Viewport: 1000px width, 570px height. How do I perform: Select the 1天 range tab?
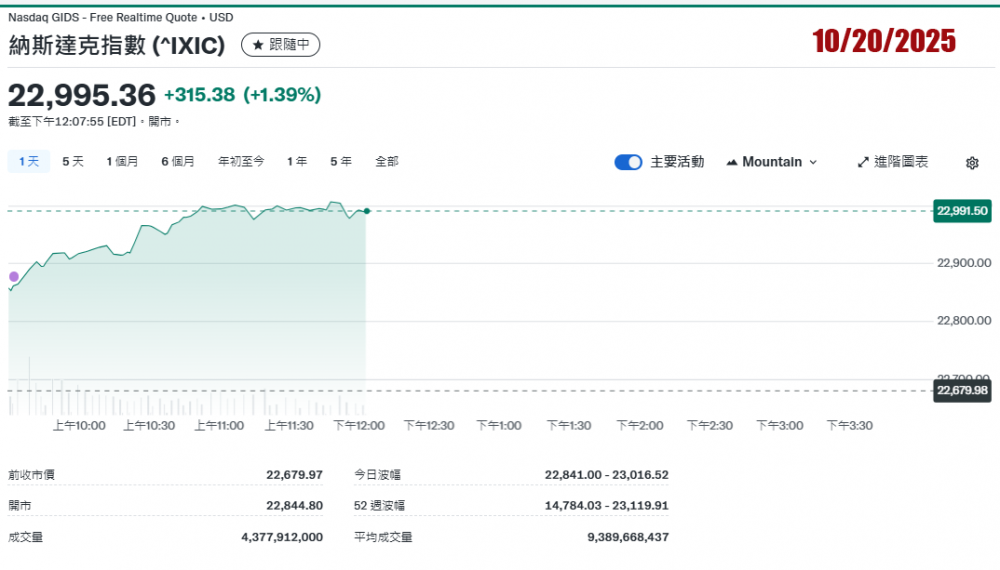pyautogui.click(x=28, y=161)
